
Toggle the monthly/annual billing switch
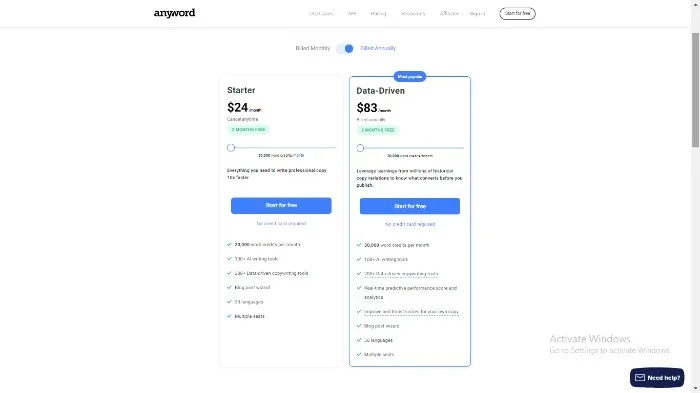[x=345, y=48]
